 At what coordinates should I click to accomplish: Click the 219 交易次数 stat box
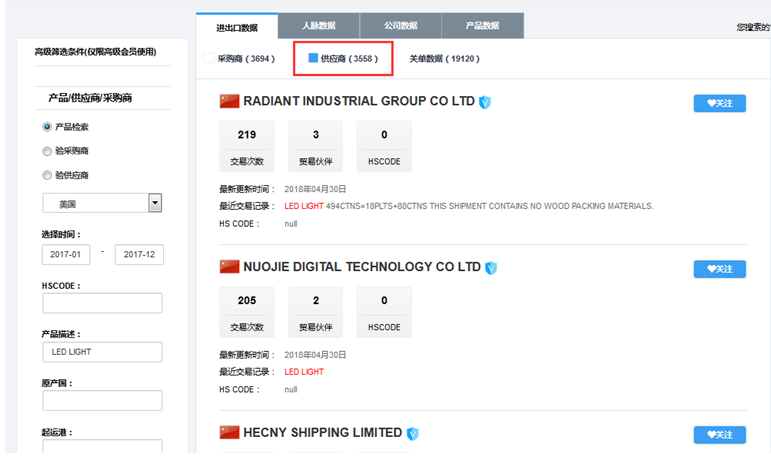pyautogui.click(x=247, y=146)
